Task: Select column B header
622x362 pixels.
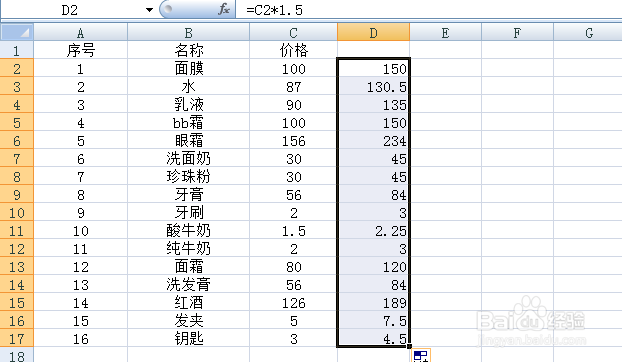Action: (x=188, y=33)
